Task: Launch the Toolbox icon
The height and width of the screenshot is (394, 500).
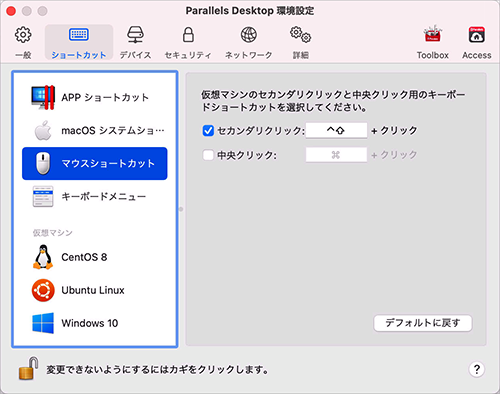Action: click(432, 34)
